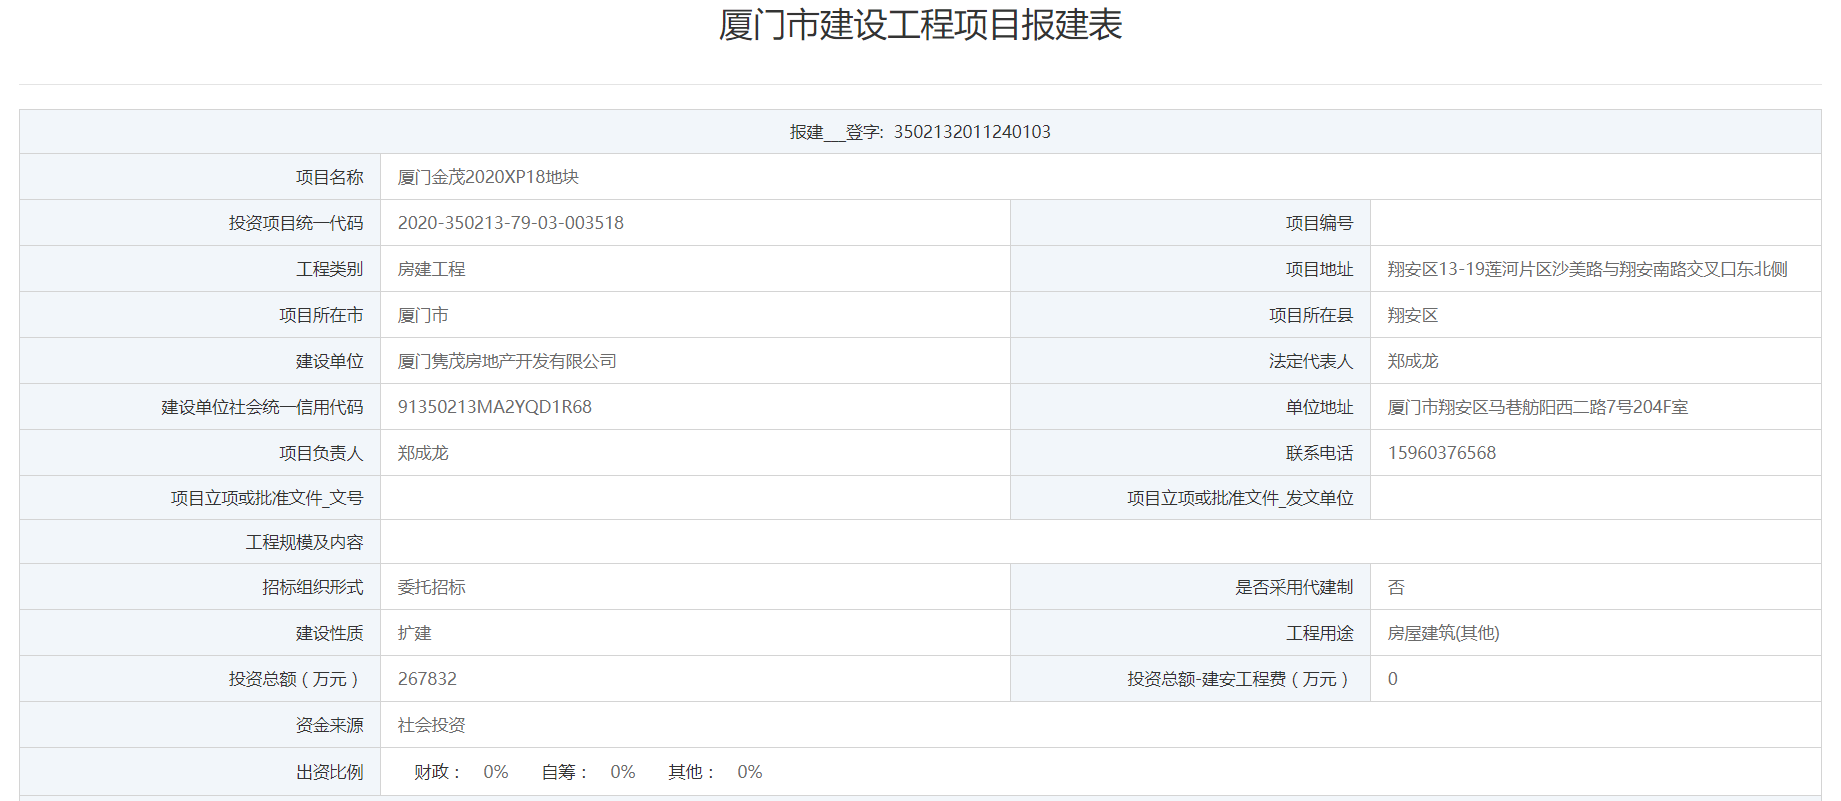Click the 建设性质 label
Screen dimensions: 1841x801
[330, 633]
